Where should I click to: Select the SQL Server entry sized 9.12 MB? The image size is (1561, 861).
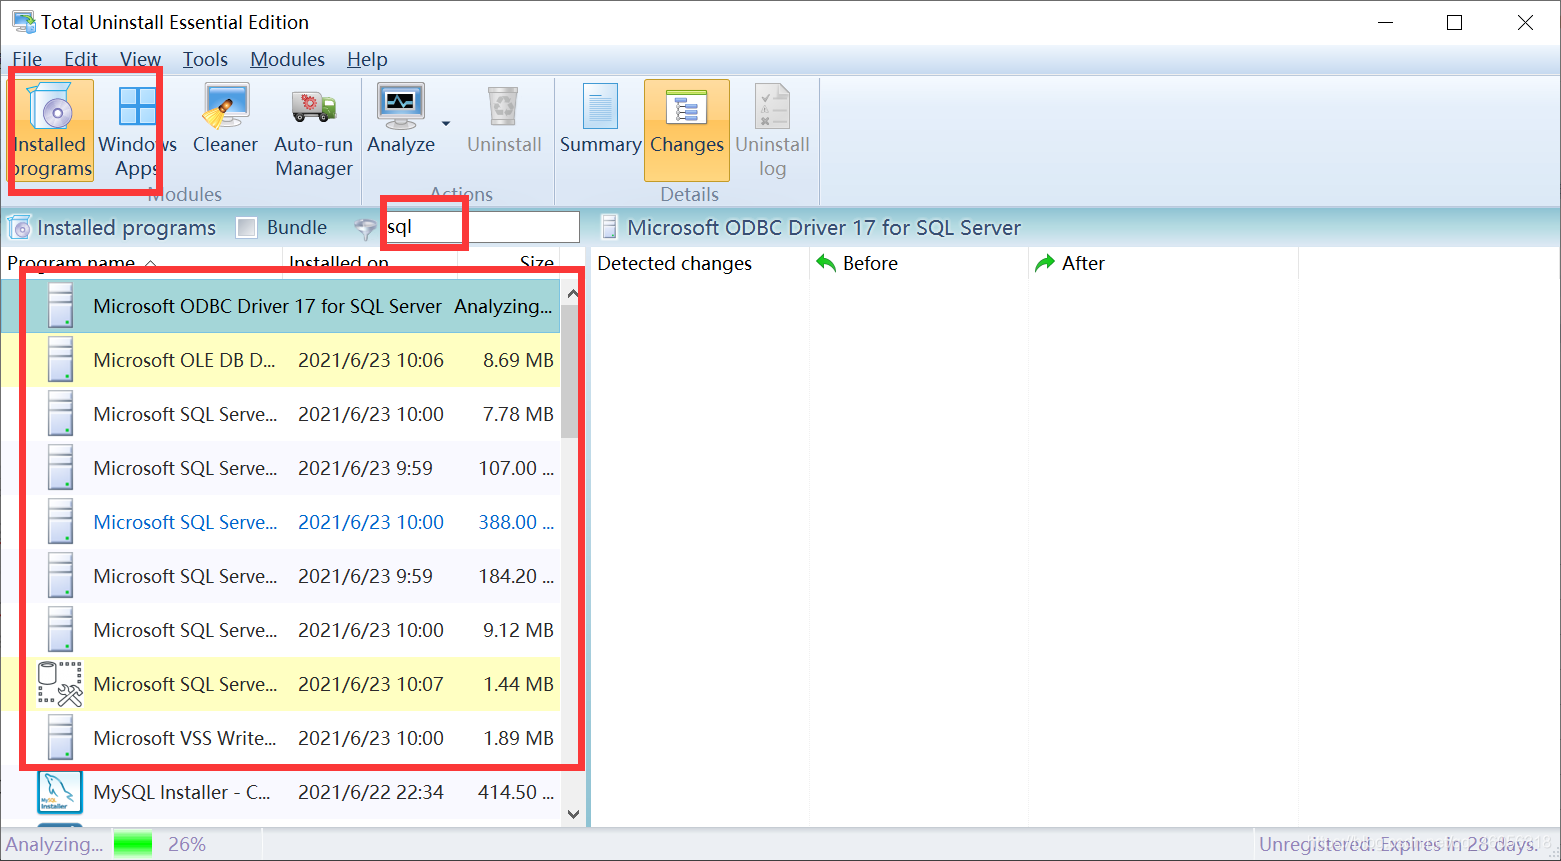[x=281, y=630]
